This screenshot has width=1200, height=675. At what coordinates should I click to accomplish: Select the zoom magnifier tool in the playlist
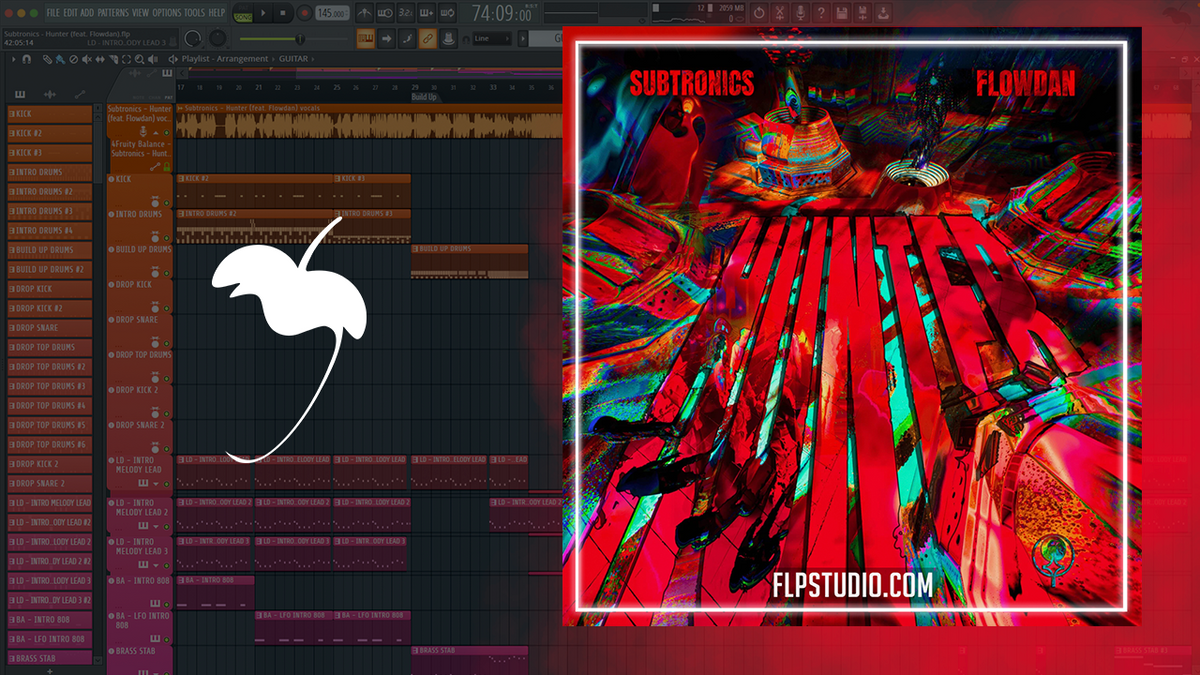pyautogui.click(x=140, y=59)
